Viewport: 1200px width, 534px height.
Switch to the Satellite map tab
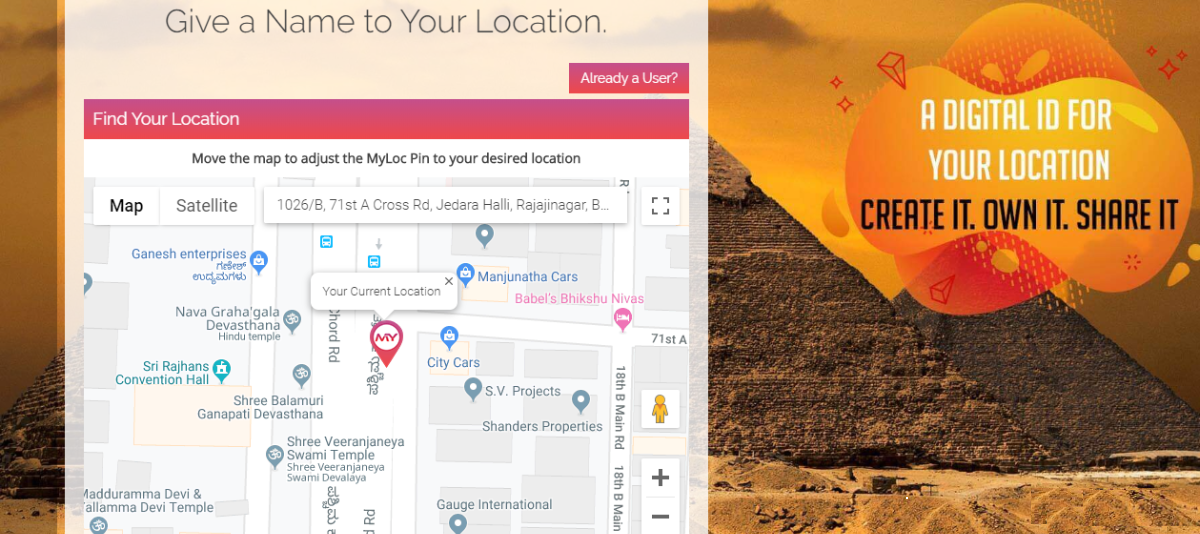[x=207, y=206]
